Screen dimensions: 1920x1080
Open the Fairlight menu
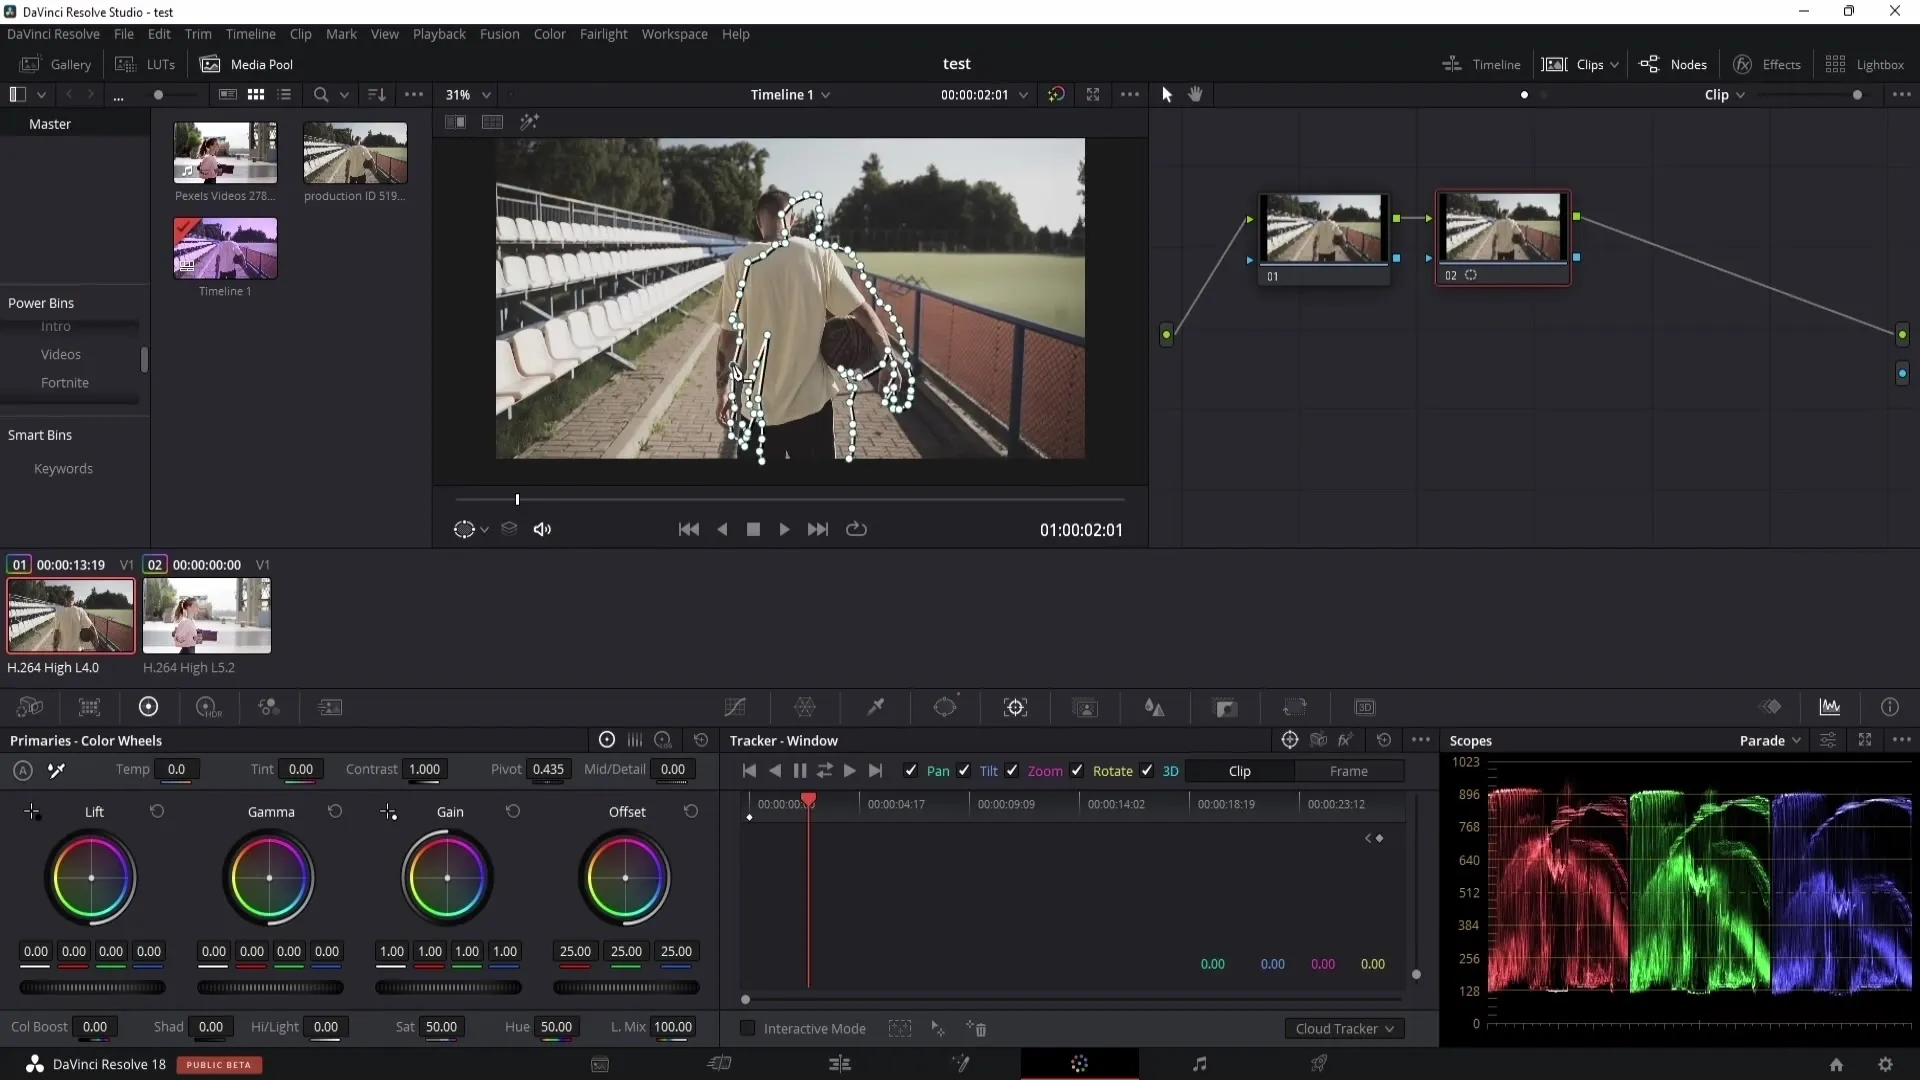click(603, 33)
